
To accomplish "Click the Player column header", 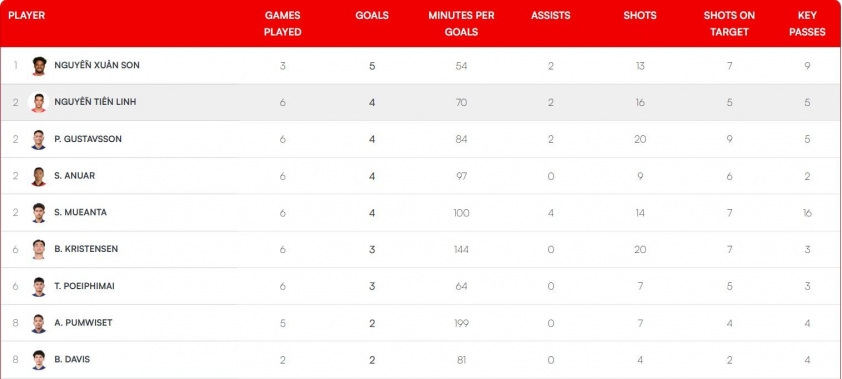I will (x=26, y=16).
